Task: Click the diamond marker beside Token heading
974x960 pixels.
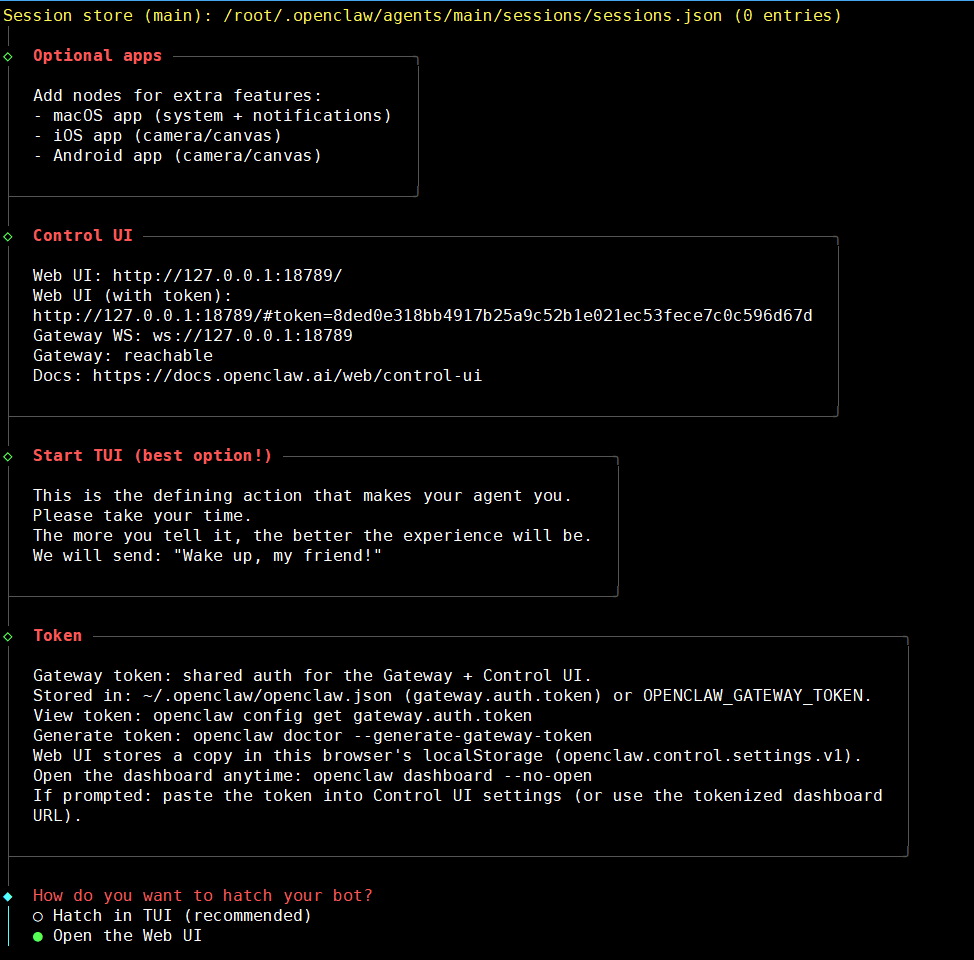Action: click(x=8, y=636)
